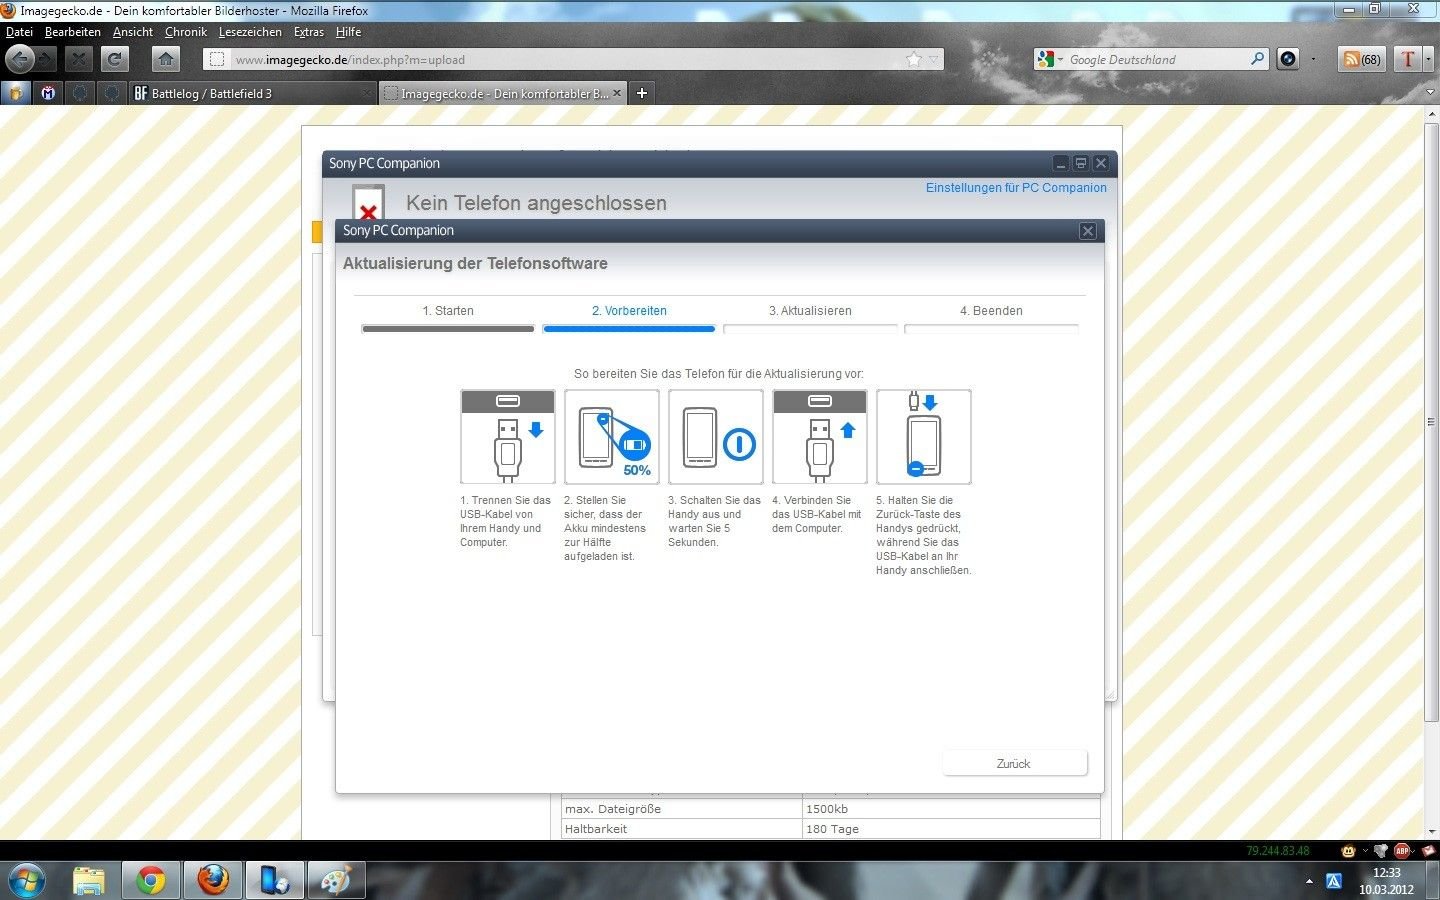Click the 3. Aktualisieren step progress bar
Viewport: 1440px width, 900px height.
[x=810, y=328]
